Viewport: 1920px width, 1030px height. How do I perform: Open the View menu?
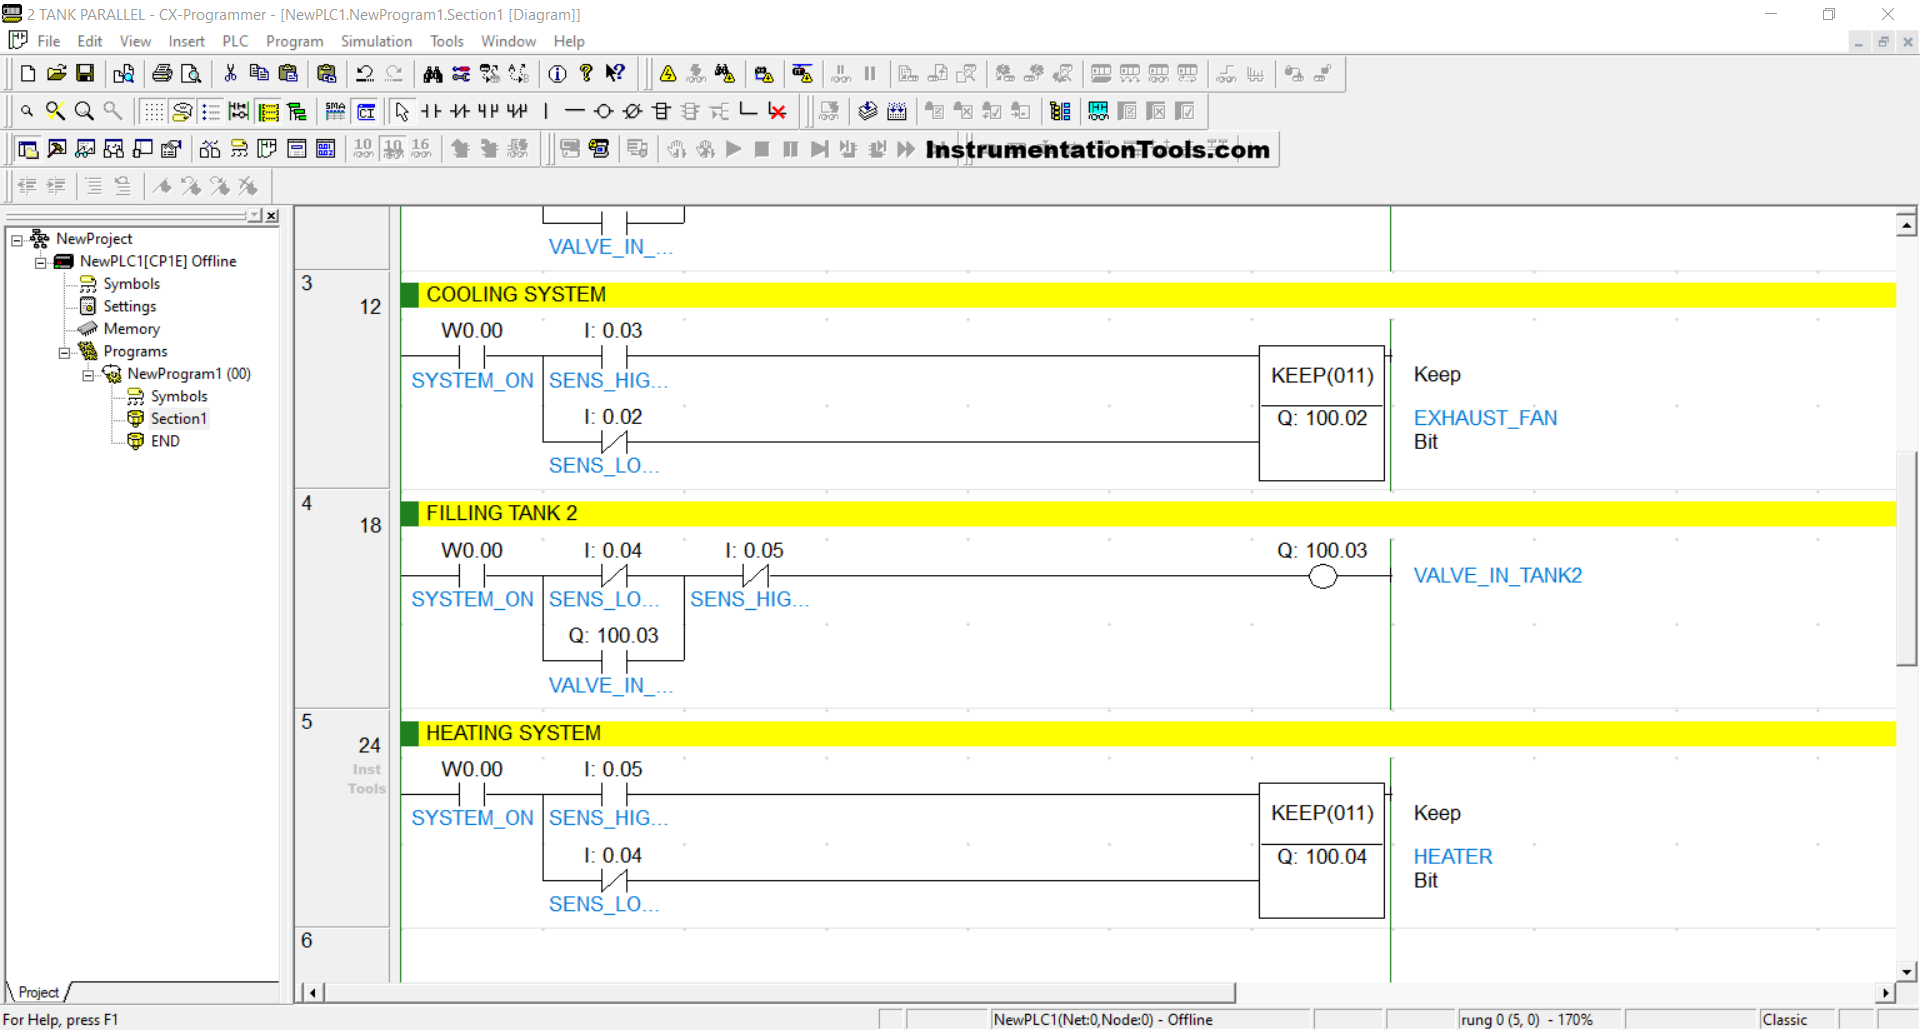click(135, 41)
